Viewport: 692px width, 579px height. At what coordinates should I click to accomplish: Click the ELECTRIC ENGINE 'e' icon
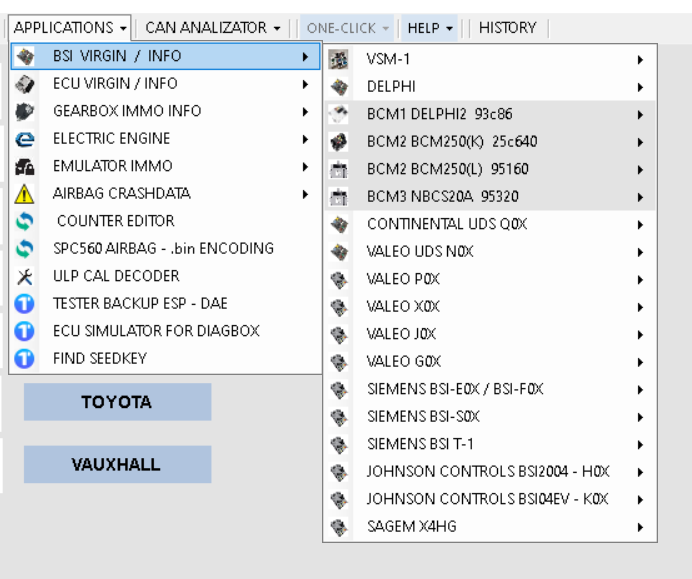point(25,139)
